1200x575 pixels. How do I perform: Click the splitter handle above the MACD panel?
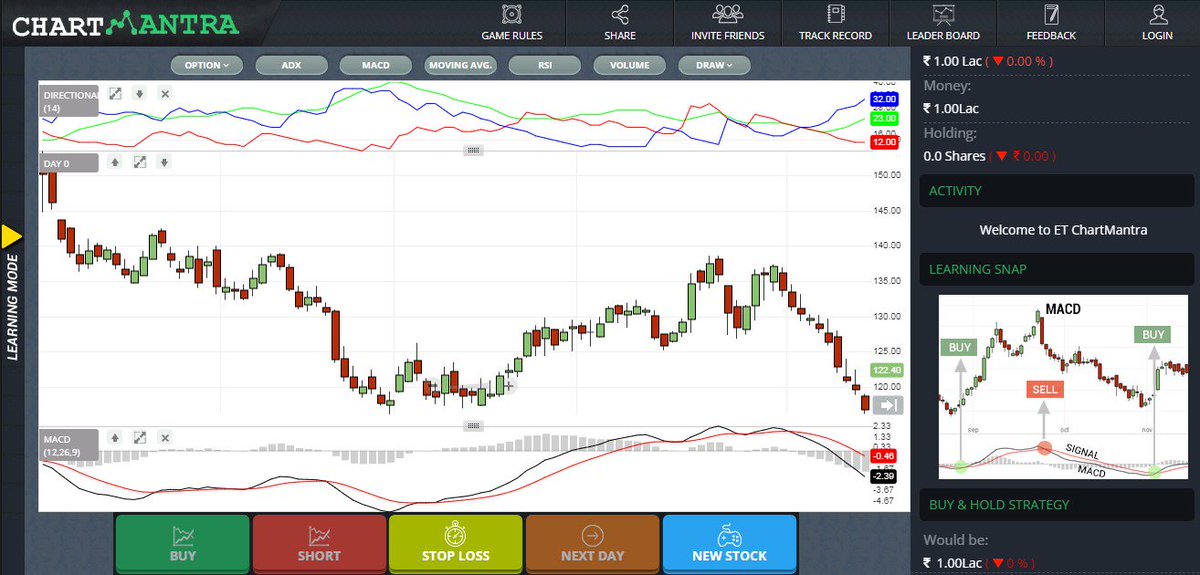pos(474,425)
